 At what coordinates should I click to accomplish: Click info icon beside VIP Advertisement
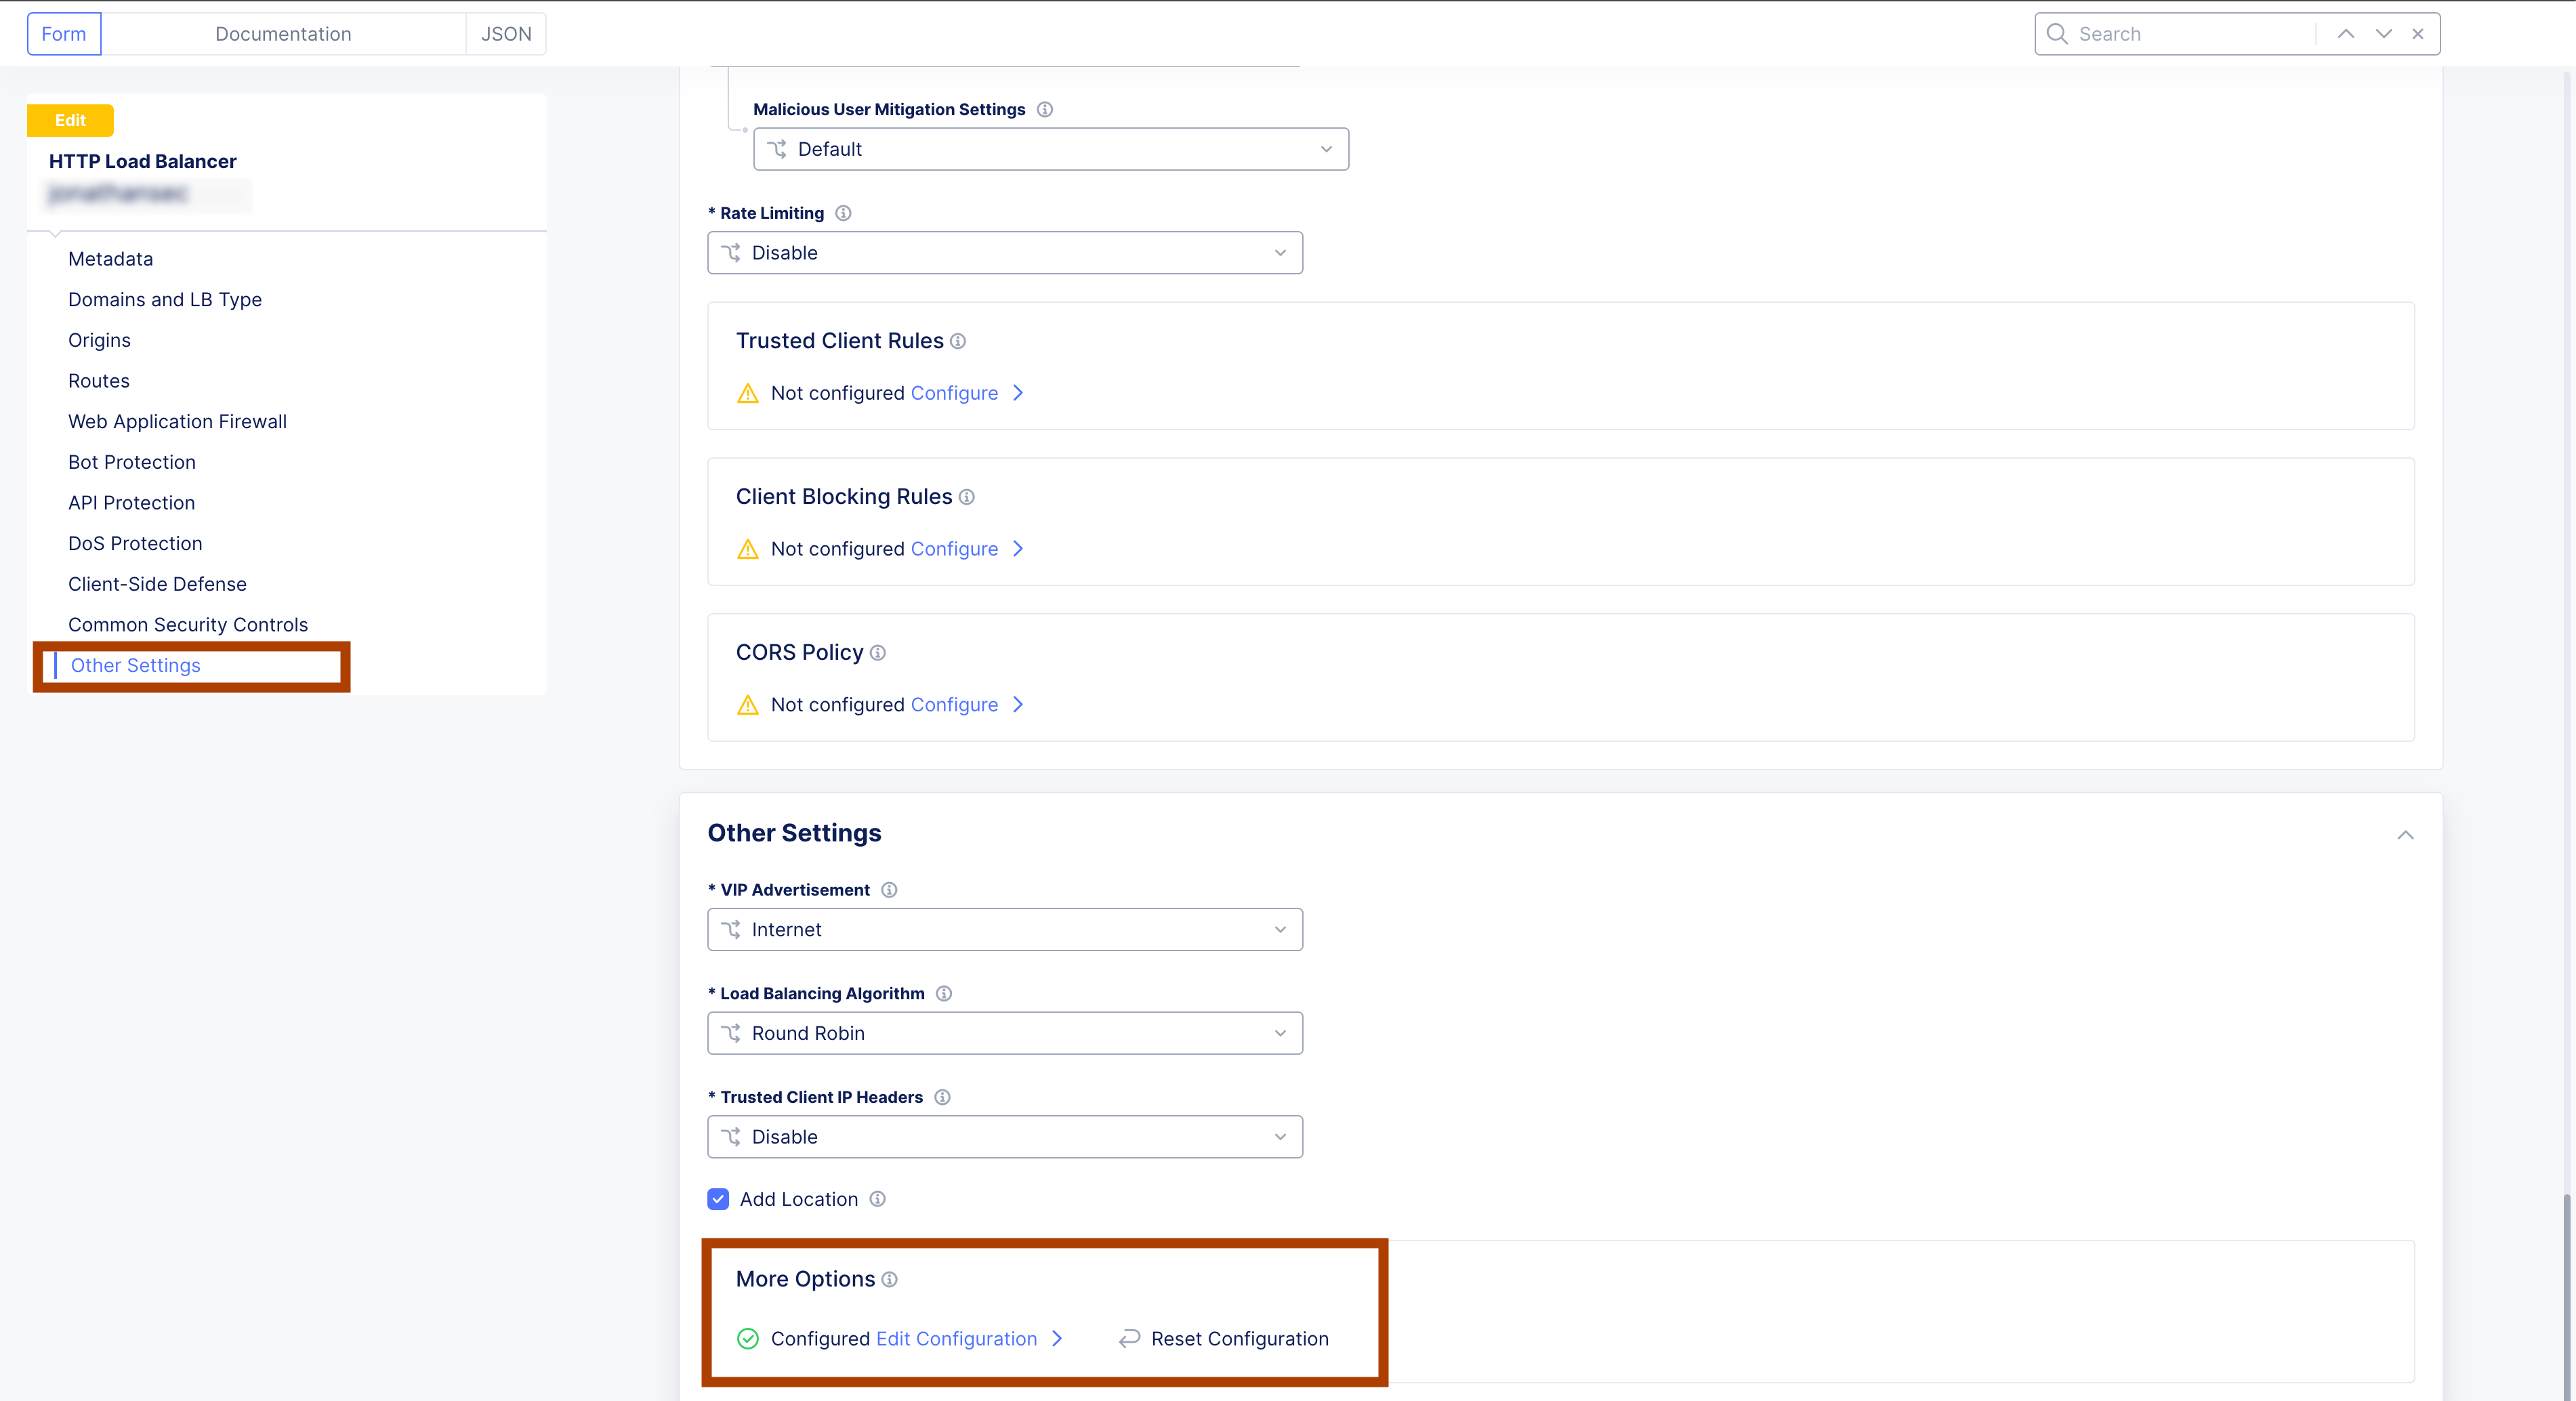coord(889,890)
